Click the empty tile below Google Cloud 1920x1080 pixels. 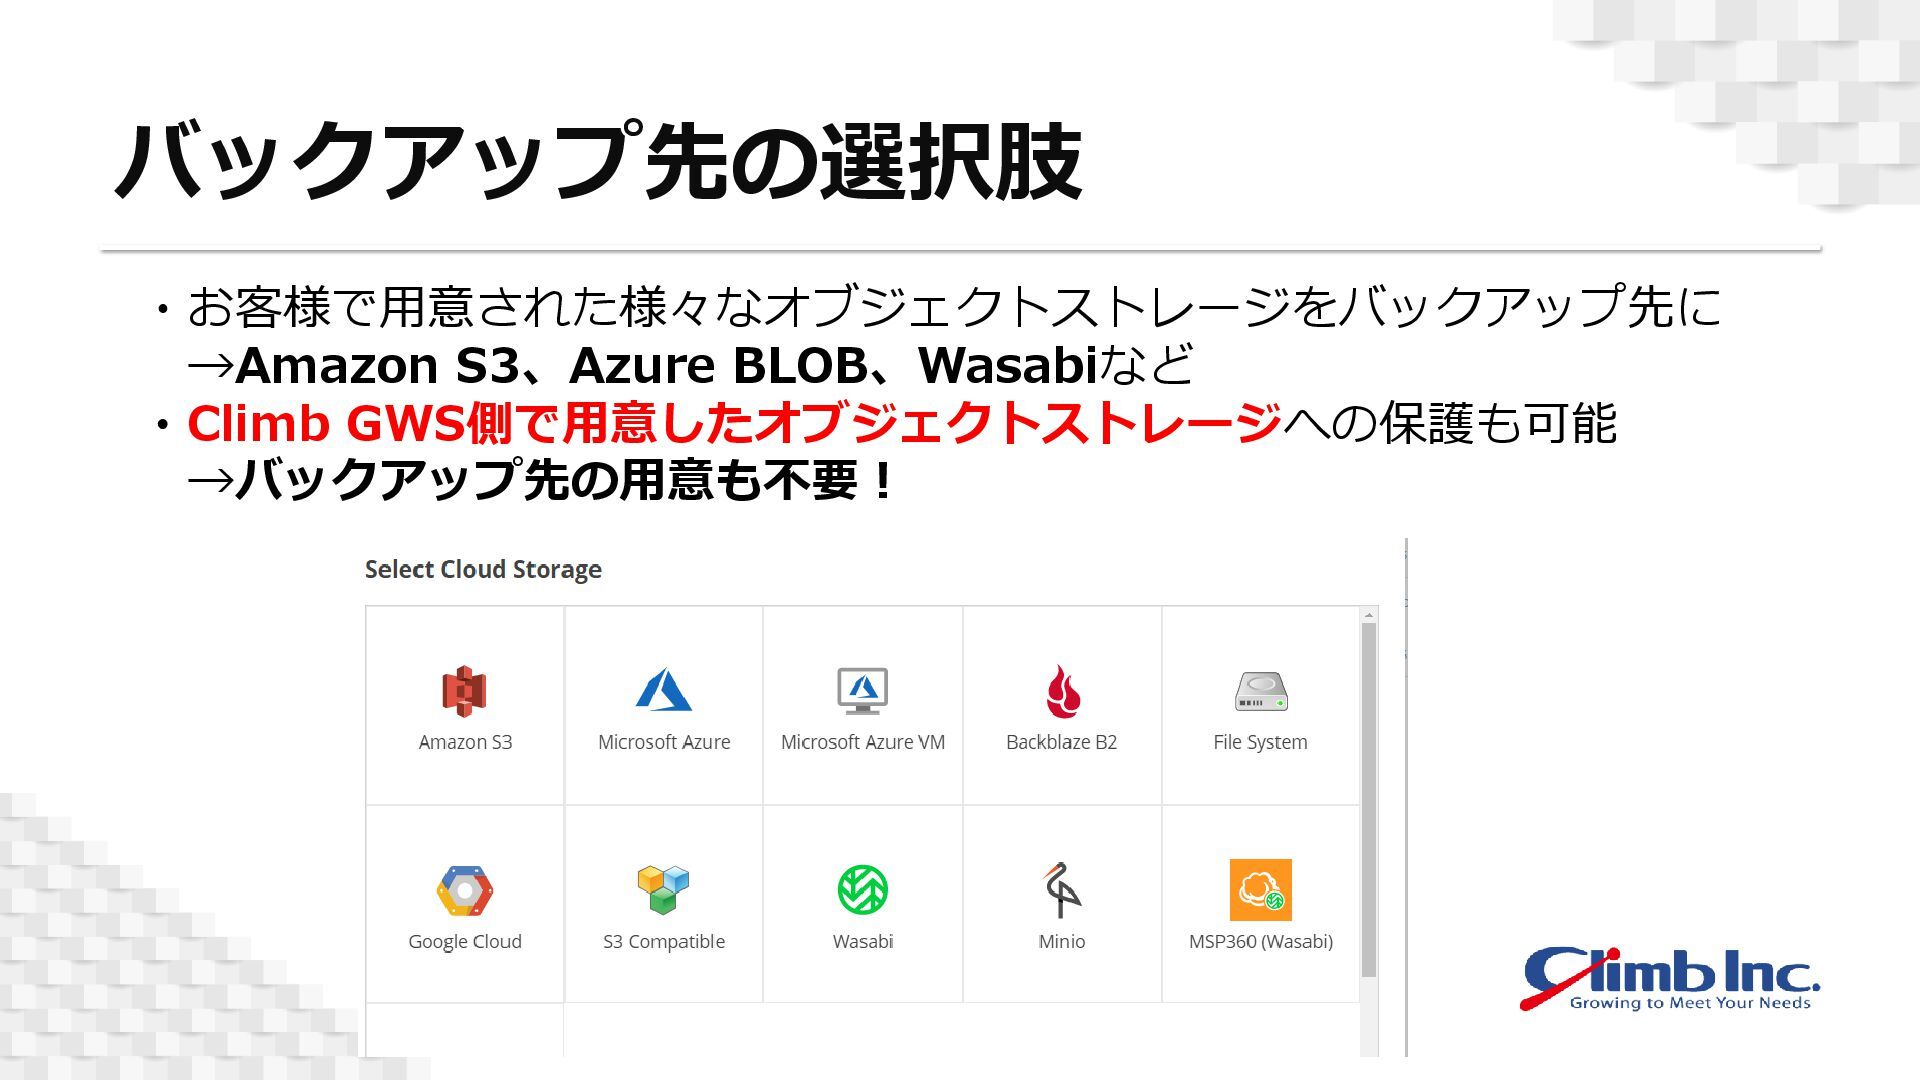(x=465, y=1030)
